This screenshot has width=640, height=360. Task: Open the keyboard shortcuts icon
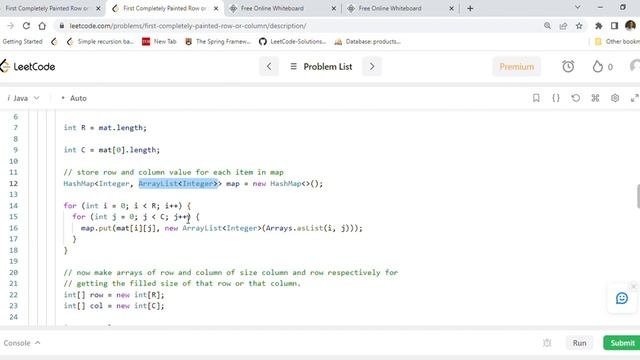[595, 98]
